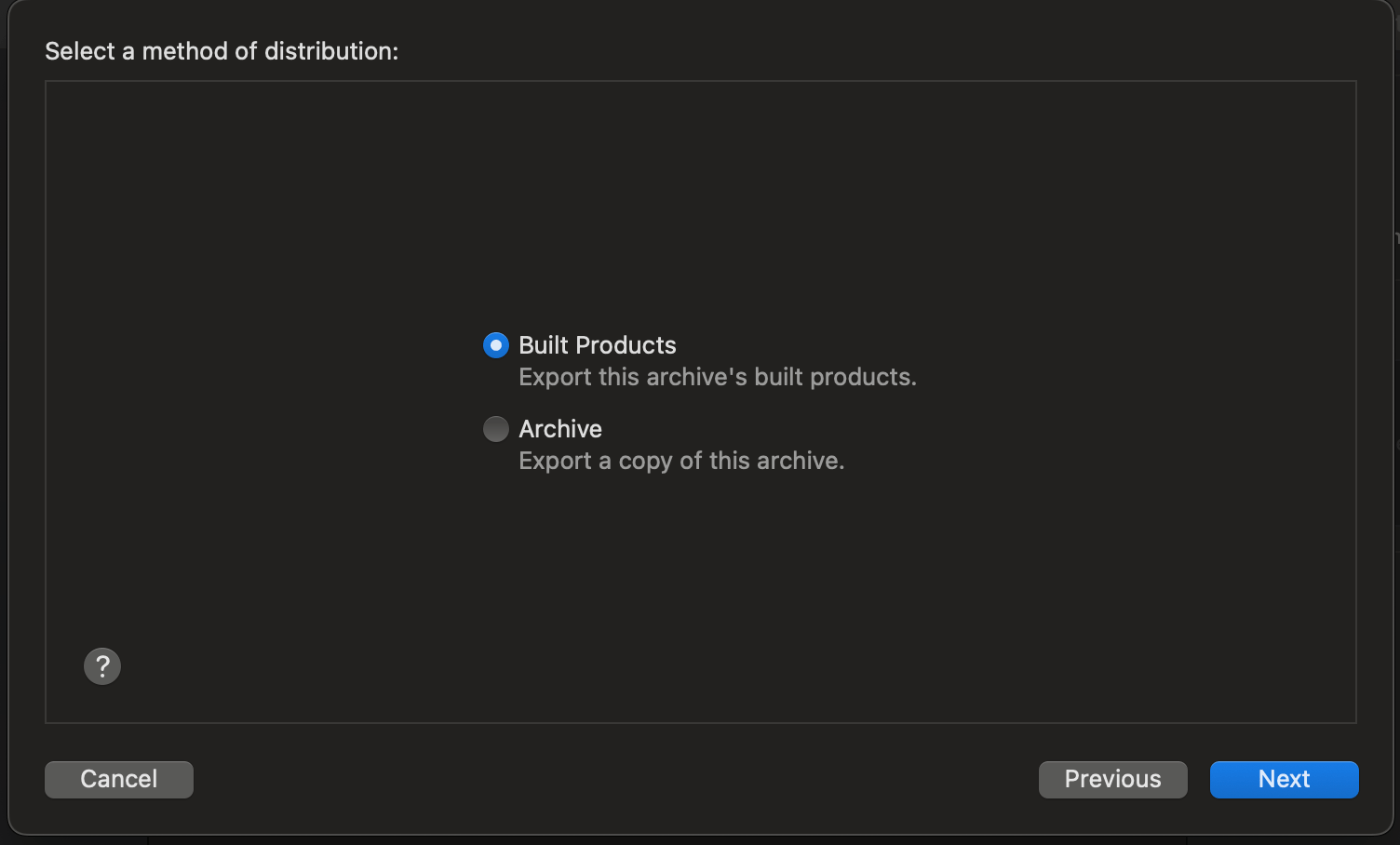Image resolution: width=1400 pixels, height=845 pixels.
Task: Show distribution help with the "?" icon
Action: point(102,666)
